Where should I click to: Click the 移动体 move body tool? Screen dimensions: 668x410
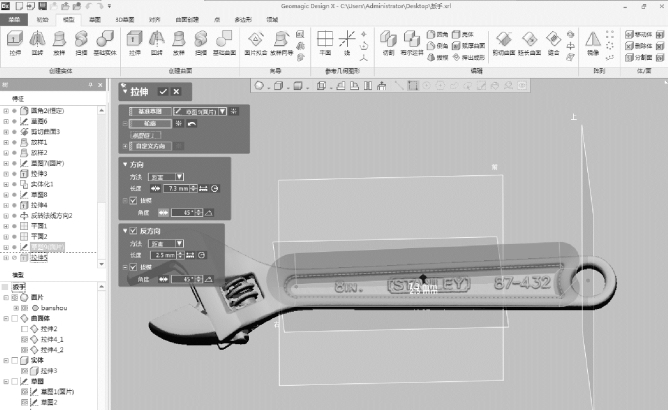(639, 35)
